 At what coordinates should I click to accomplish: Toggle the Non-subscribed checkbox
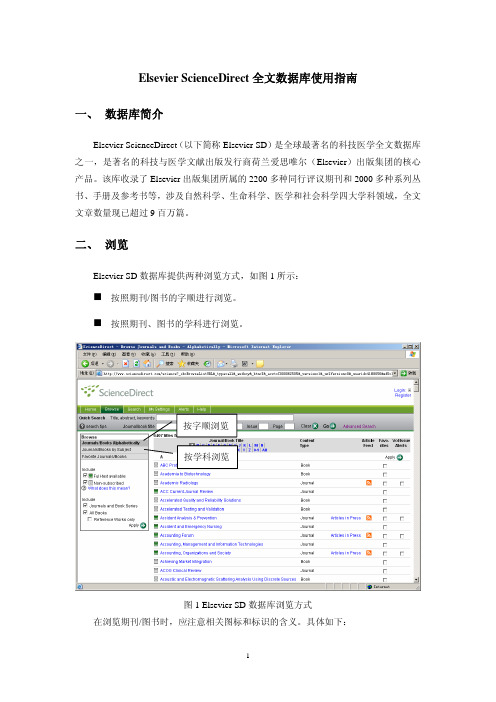coord(85,483)
